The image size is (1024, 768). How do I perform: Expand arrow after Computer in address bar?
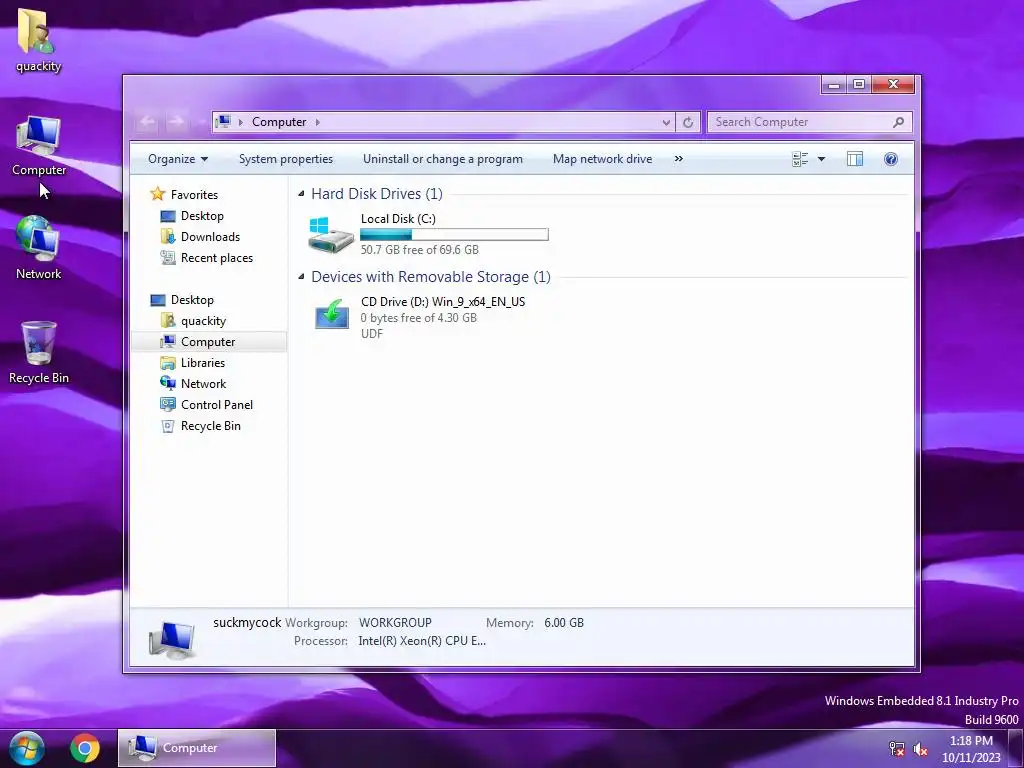pos(318,122)
